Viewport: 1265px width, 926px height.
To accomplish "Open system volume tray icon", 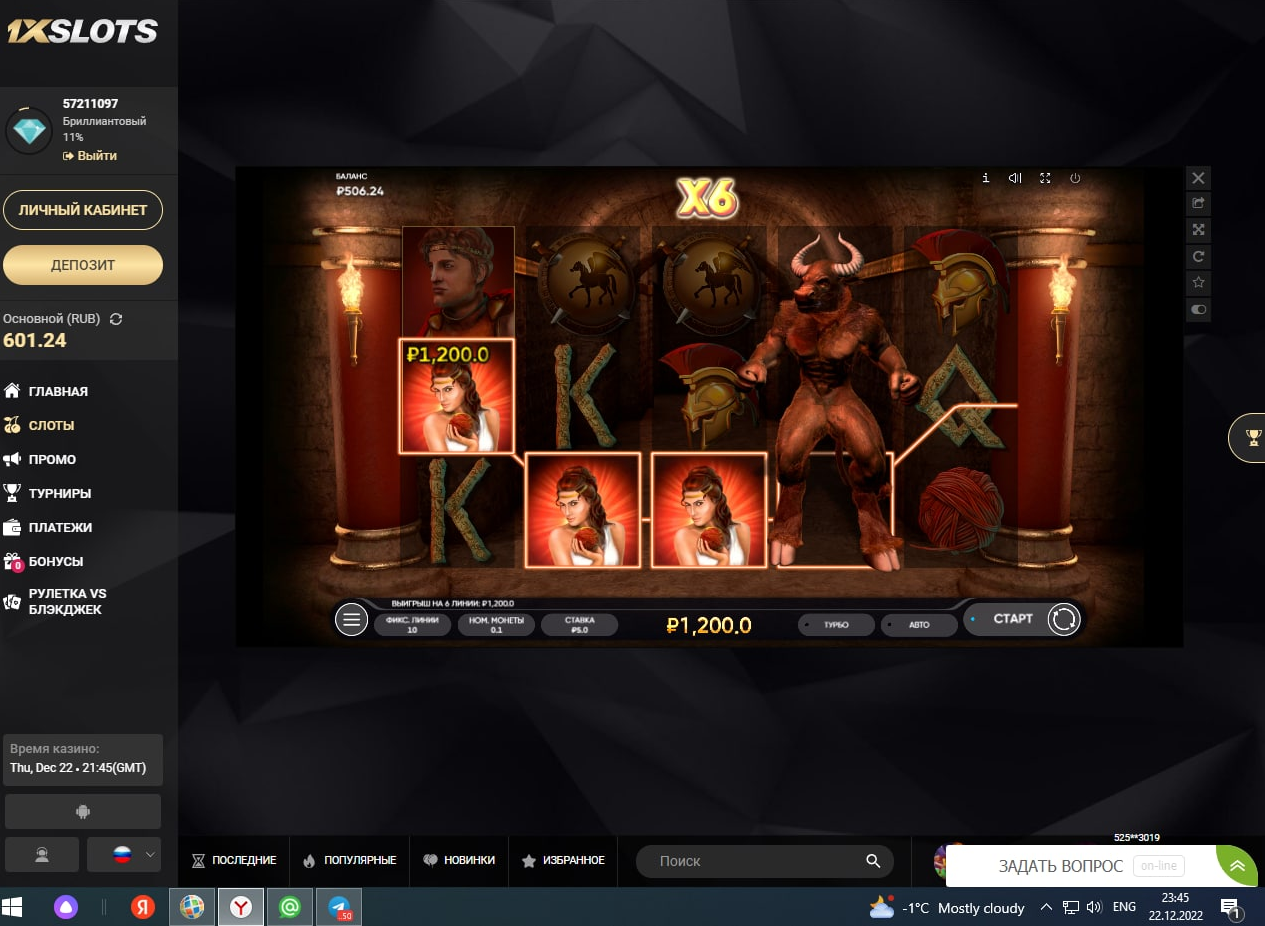I will point(1094,908).
